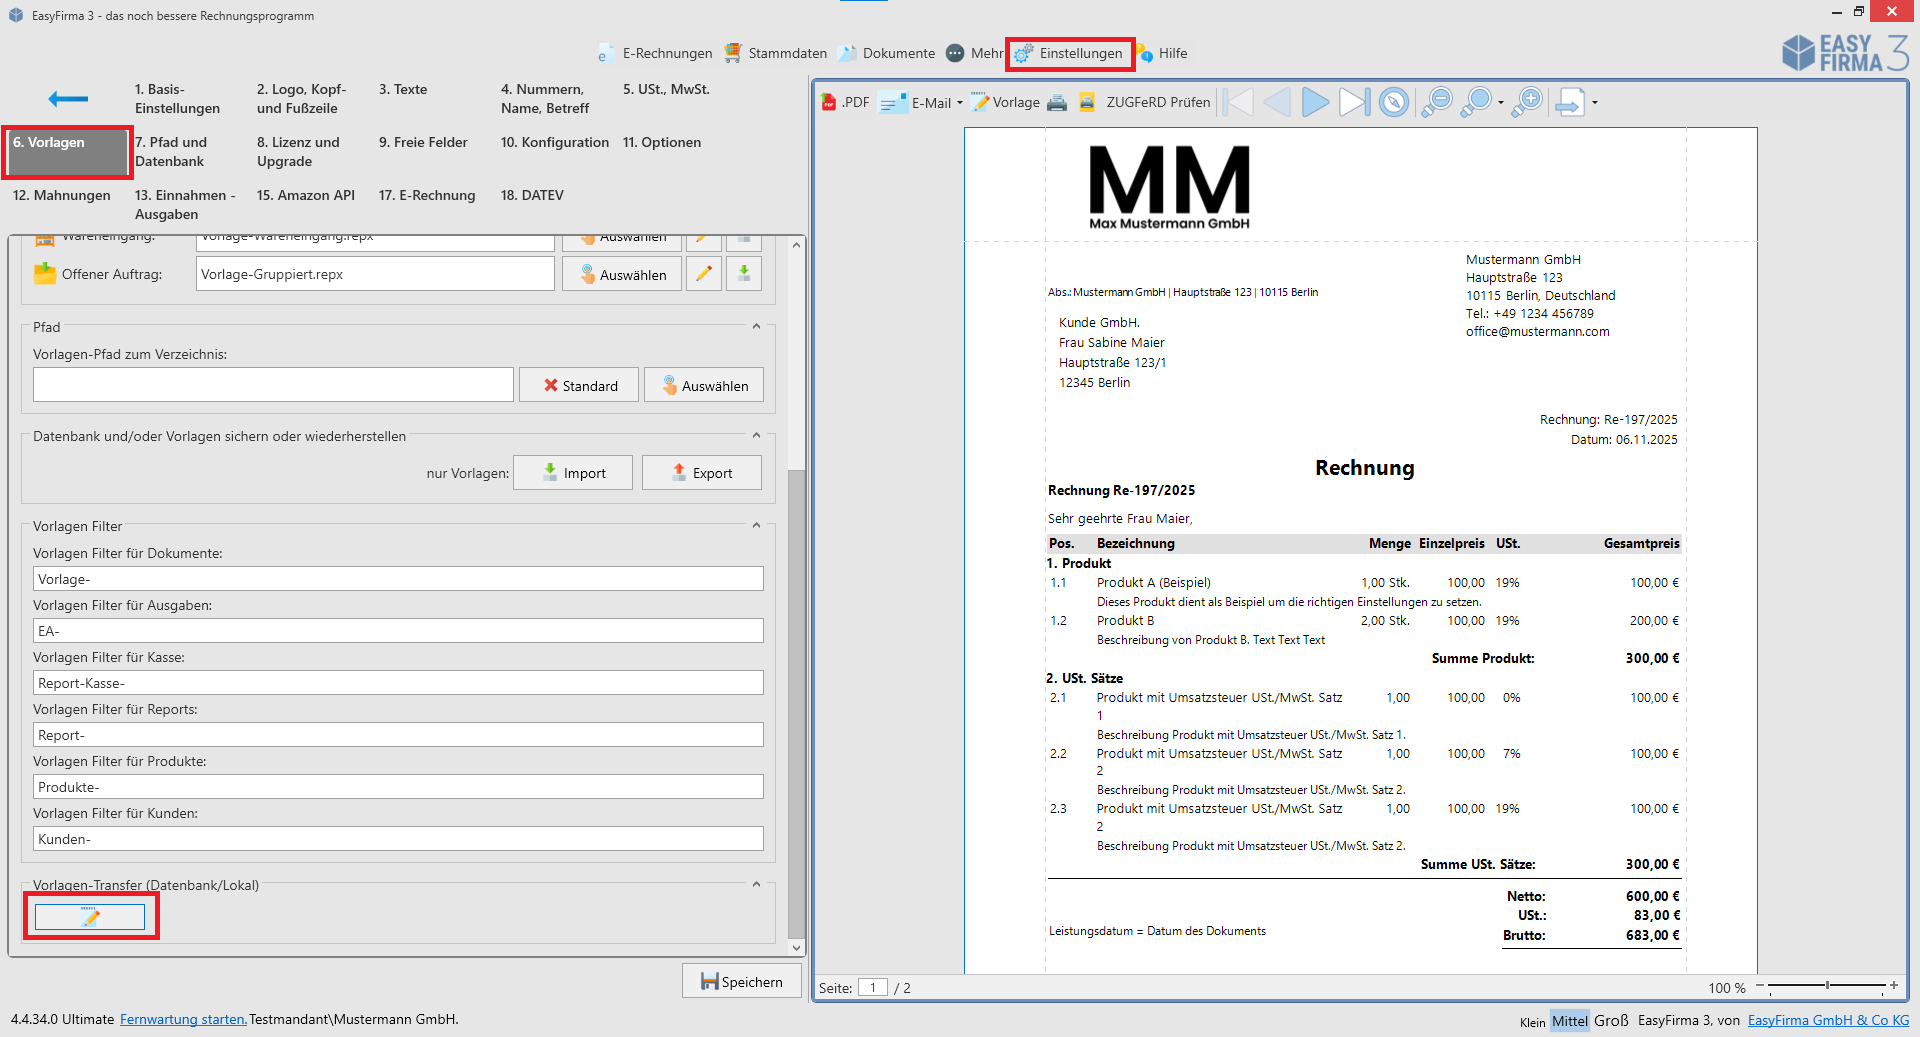1920x1037 pixels.
Task: Select the Mittel size option
Action: coord(1569,1021)
